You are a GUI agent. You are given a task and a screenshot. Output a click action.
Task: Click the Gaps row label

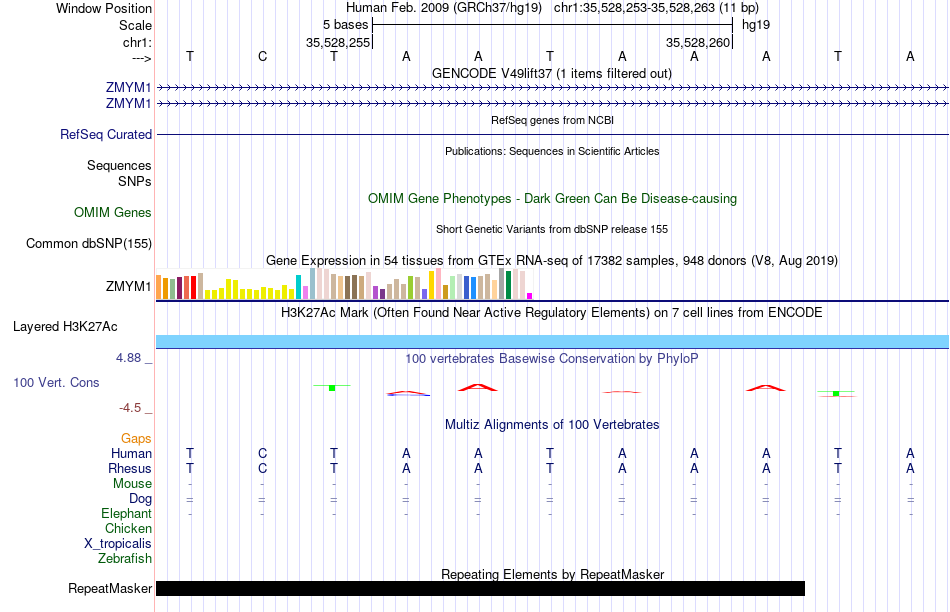coord(136,438)
